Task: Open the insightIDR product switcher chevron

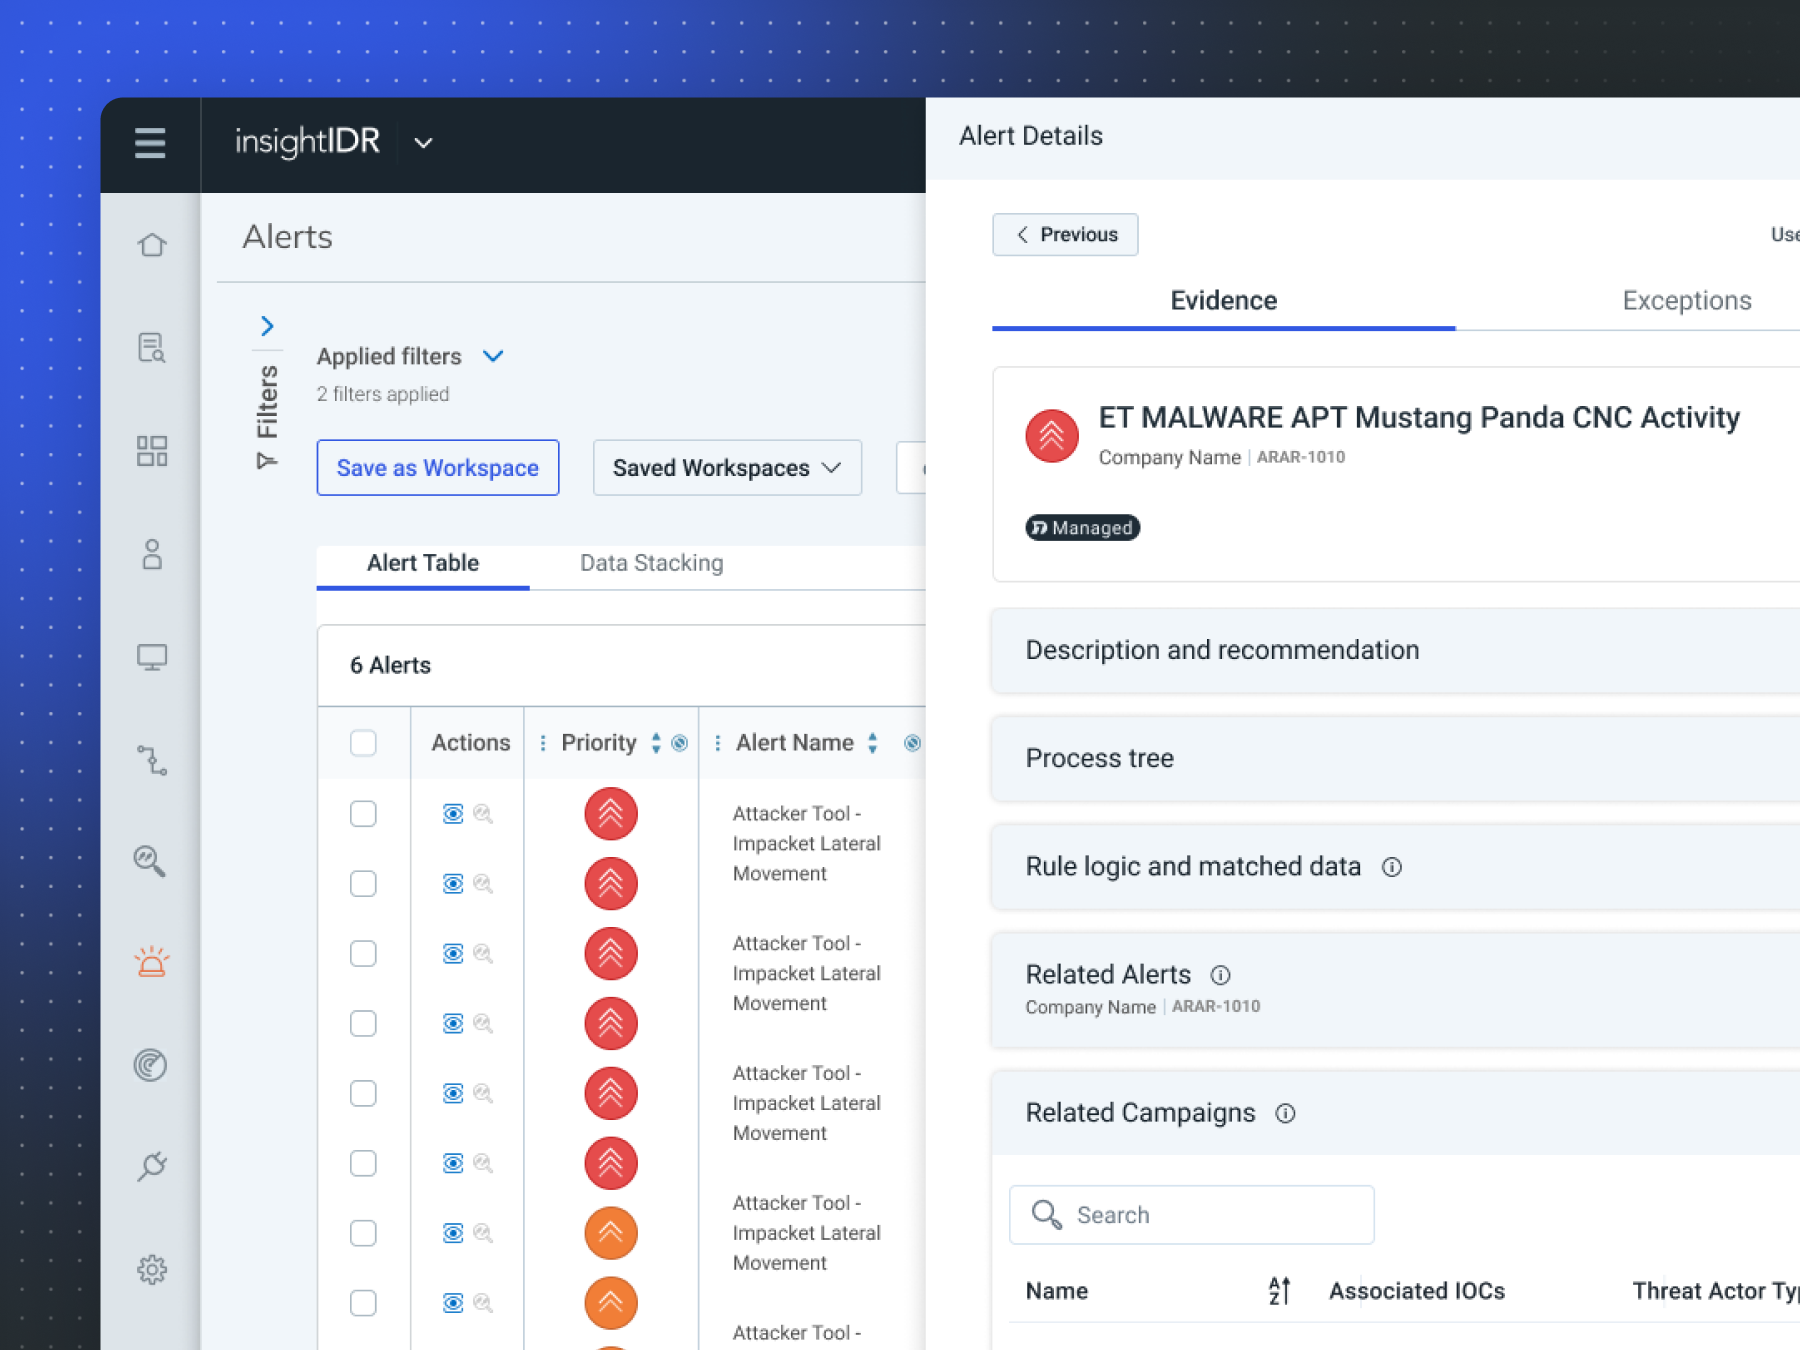Action: (x=424, y=143)
